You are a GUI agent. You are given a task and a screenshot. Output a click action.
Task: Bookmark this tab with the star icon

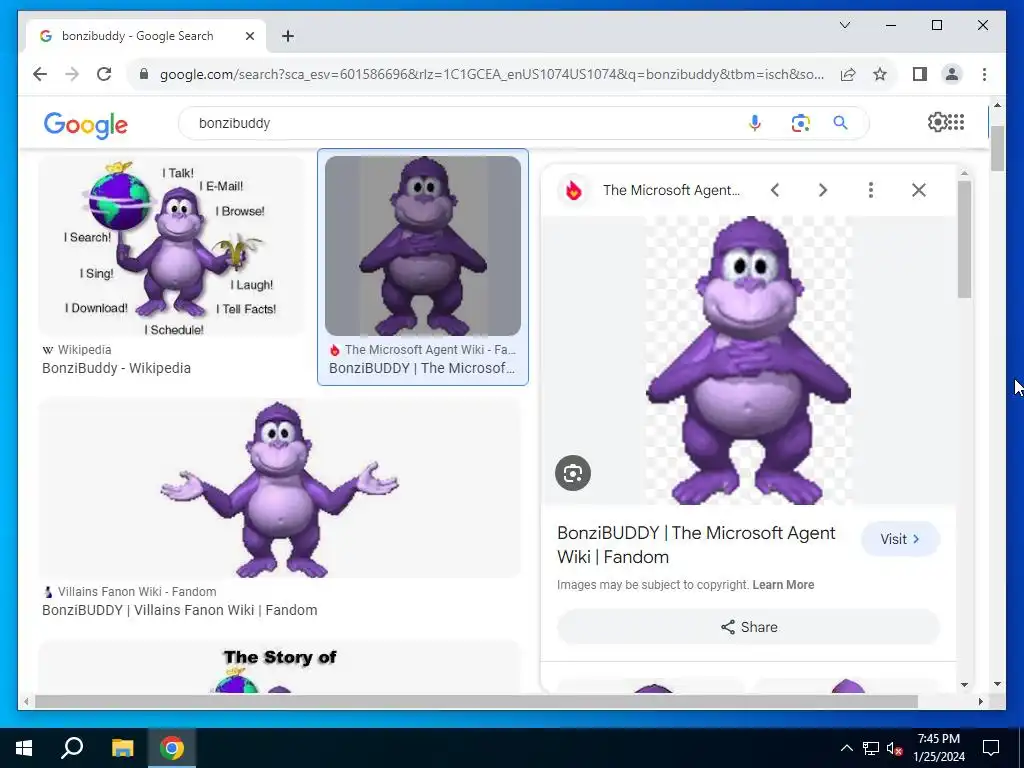tap(880, 74)
